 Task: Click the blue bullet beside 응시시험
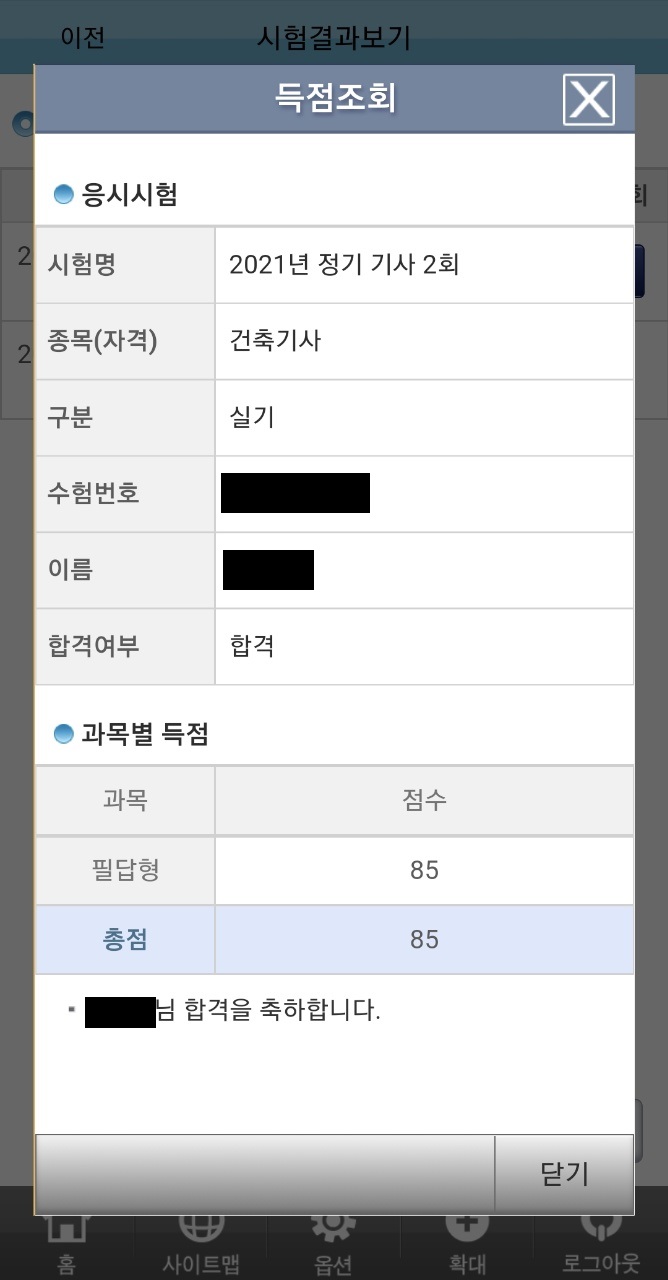(x=63, y=194)
